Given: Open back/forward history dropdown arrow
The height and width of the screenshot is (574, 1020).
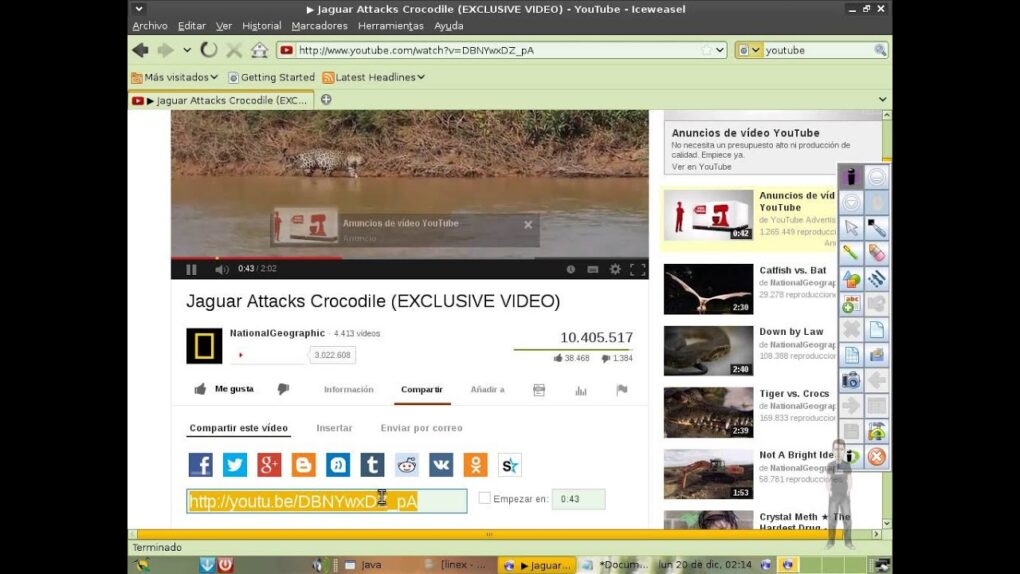Looking at the screenshot, I should pos(187,49).
